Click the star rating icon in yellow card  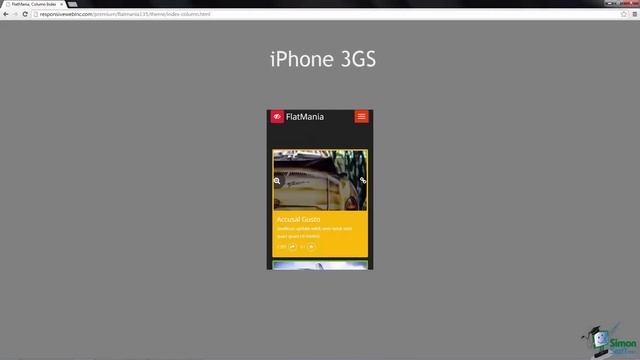pyautogui.click(x=311, y=247)
